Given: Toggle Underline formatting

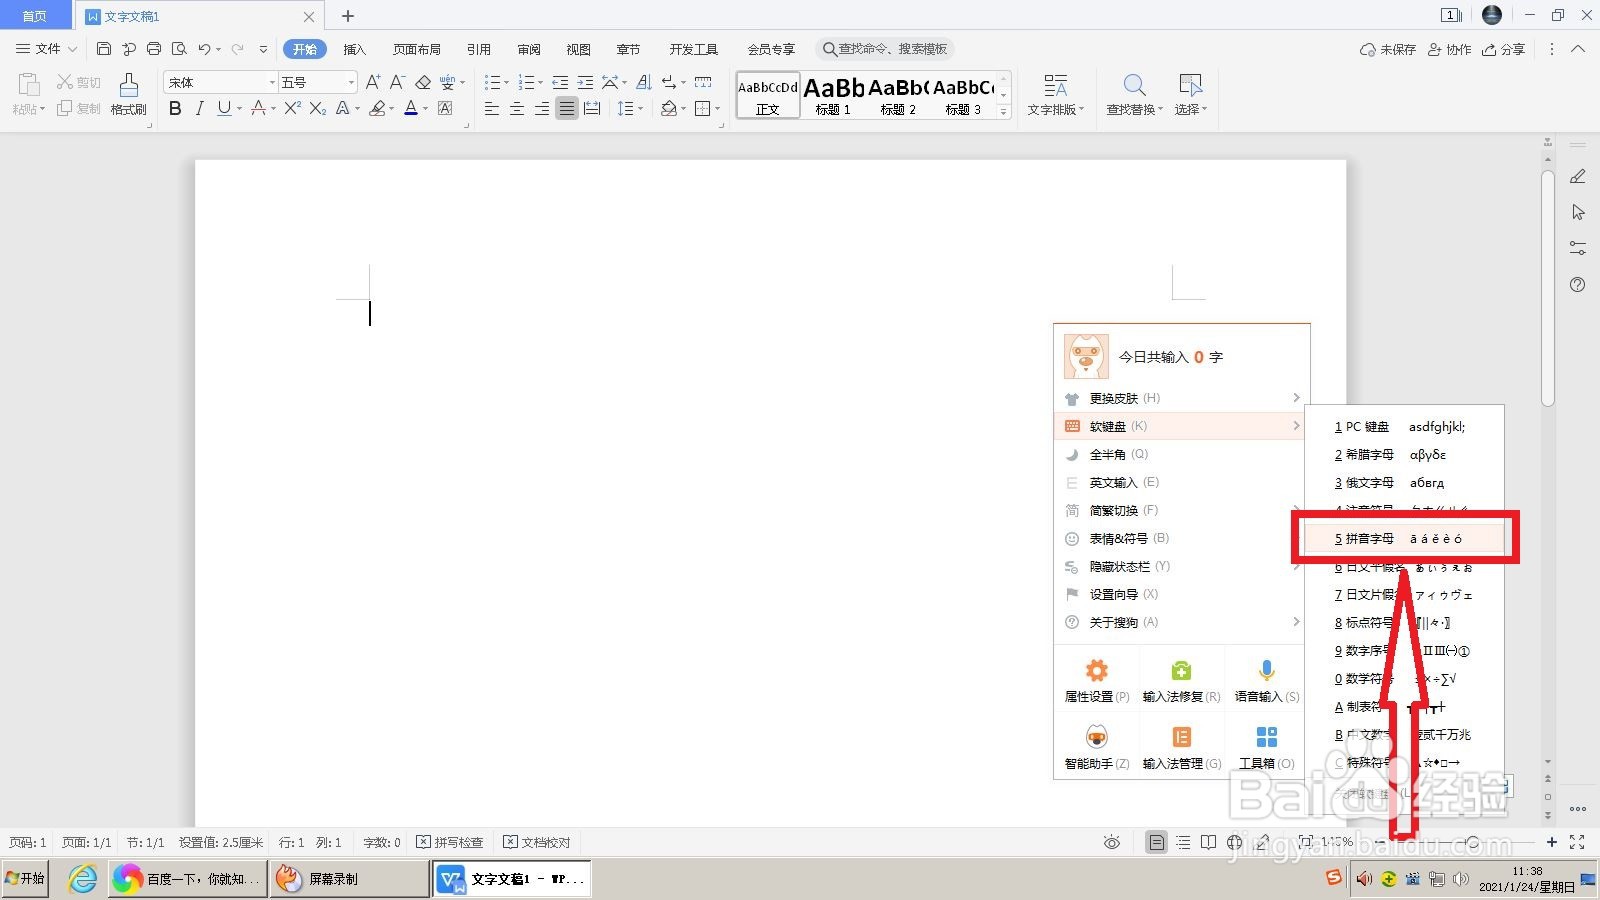Looking at the screenshot, I should click(x=224, y=108).
